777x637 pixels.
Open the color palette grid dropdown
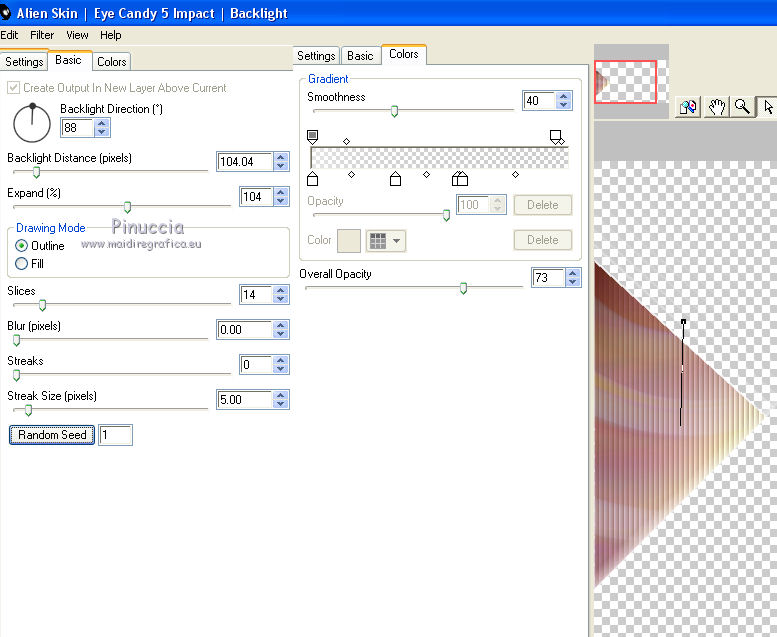(x=386, y=241)
